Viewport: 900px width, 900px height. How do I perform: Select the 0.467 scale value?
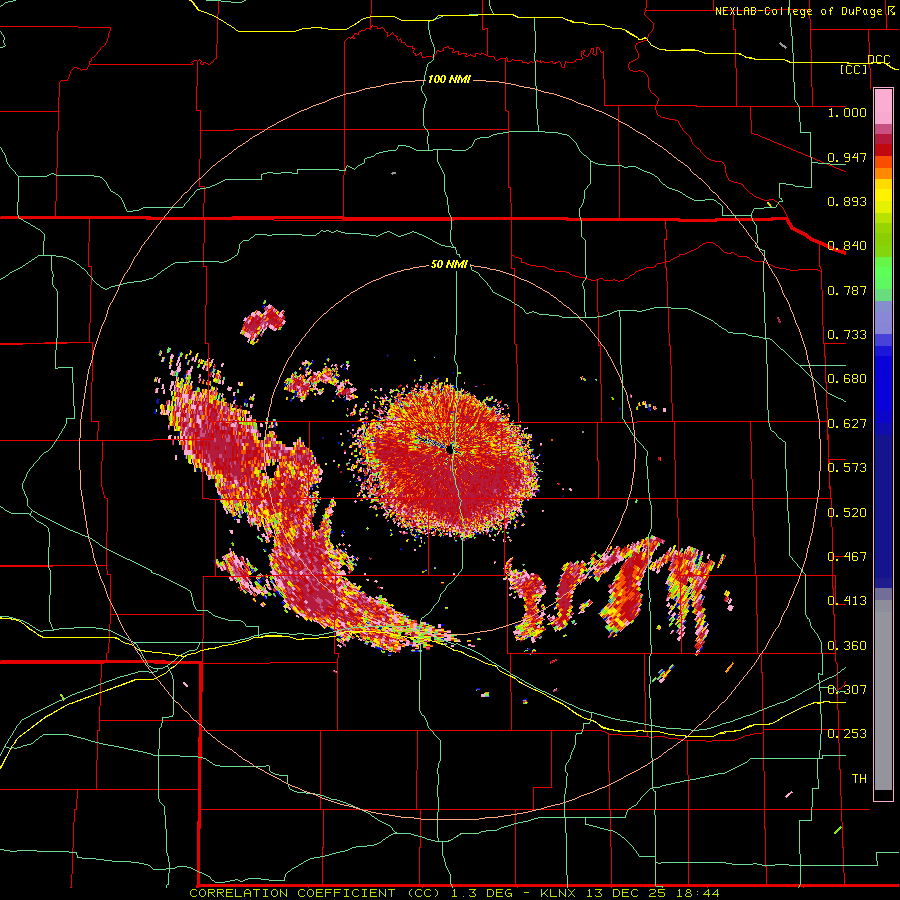pos(847,557)
